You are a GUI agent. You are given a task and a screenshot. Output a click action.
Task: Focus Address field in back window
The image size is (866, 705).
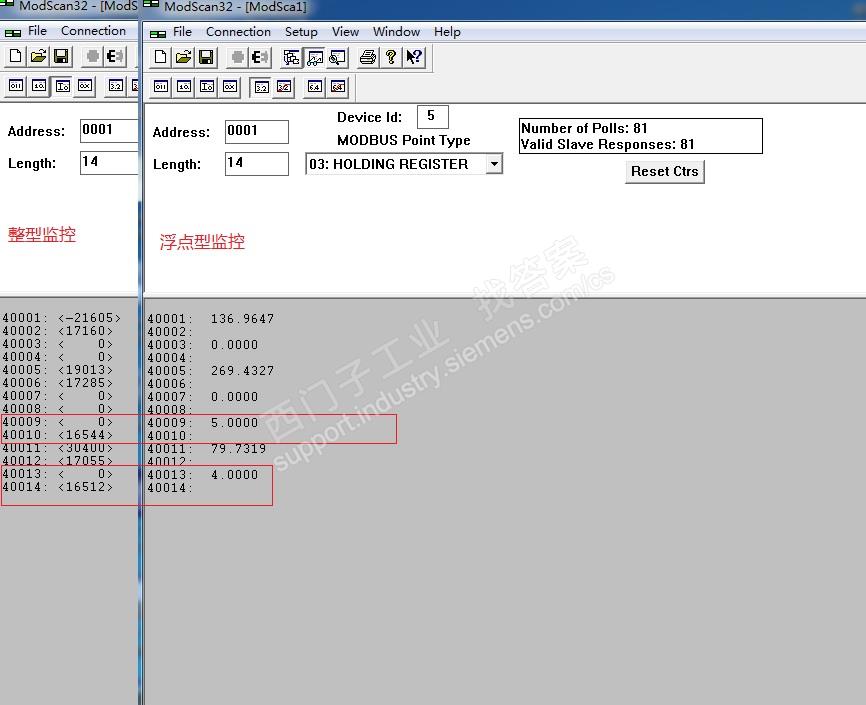(x=109, y=130)
